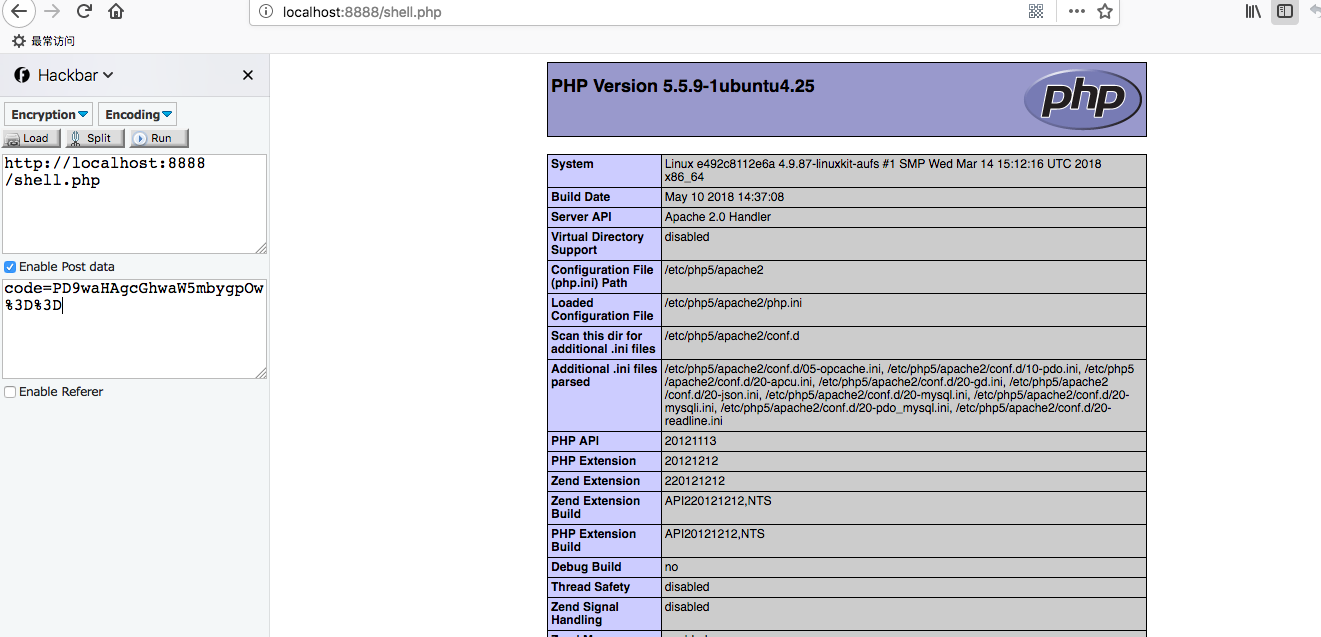Select the Zend Extension value 220121212
Image resolution: width=1321 pixels, height=637 pixels.
(694, 481)
